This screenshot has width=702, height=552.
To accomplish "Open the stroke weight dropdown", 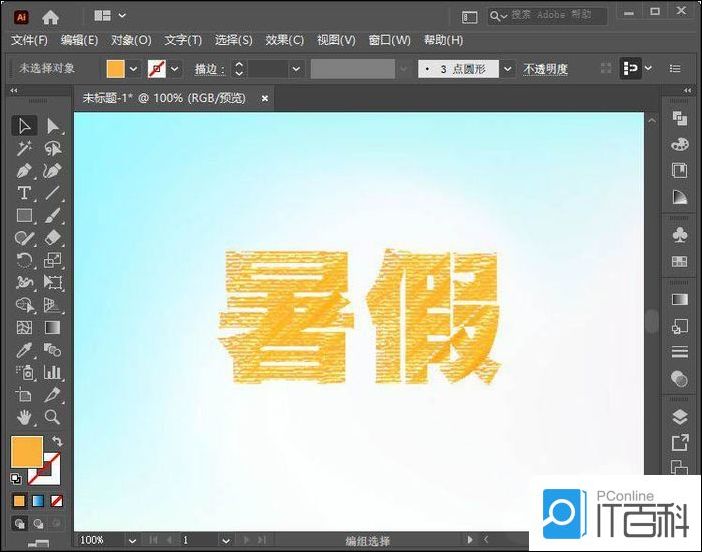I will 296,69.
